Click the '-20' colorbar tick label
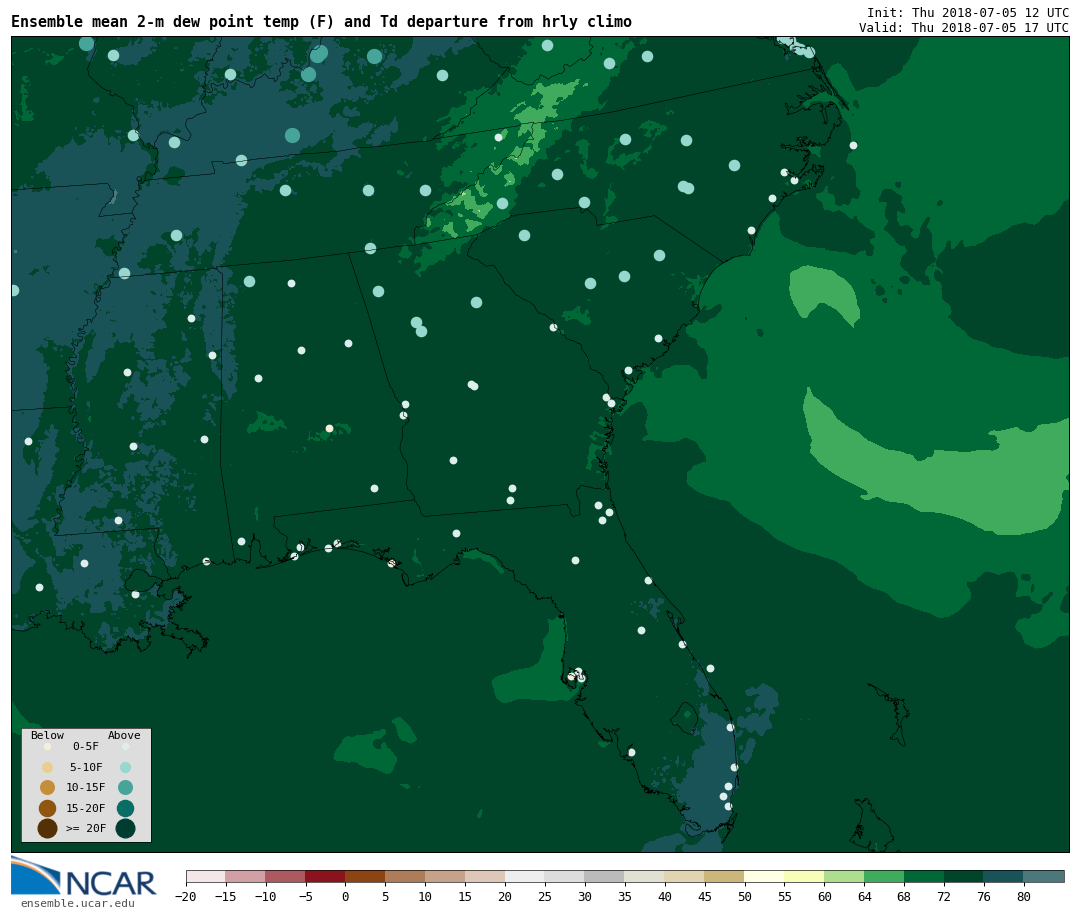1080x915 pixels. [186, 896]
